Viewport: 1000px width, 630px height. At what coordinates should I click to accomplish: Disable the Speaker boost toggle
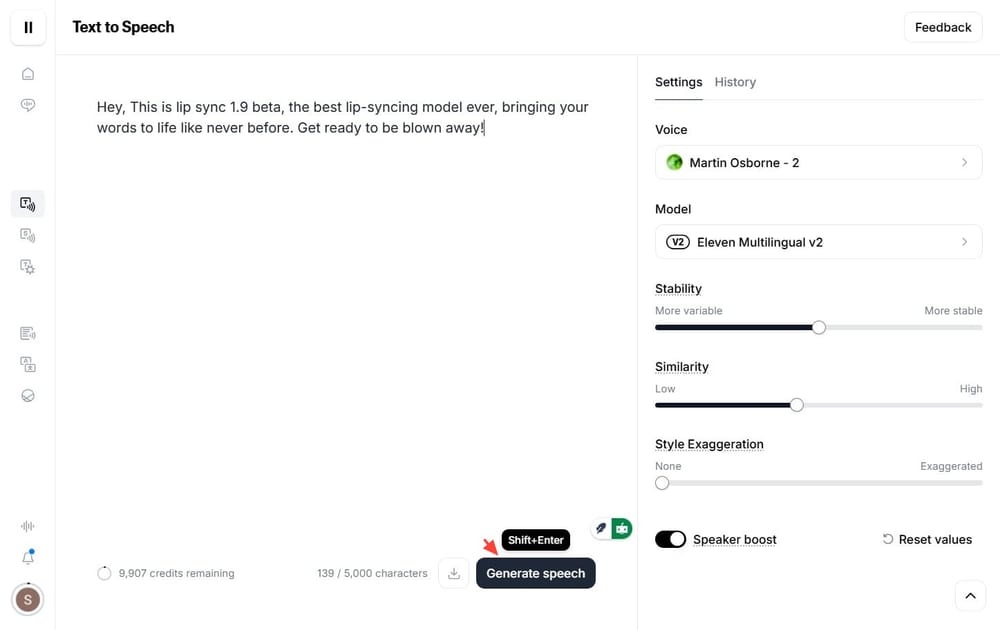(x=670, y=539)
